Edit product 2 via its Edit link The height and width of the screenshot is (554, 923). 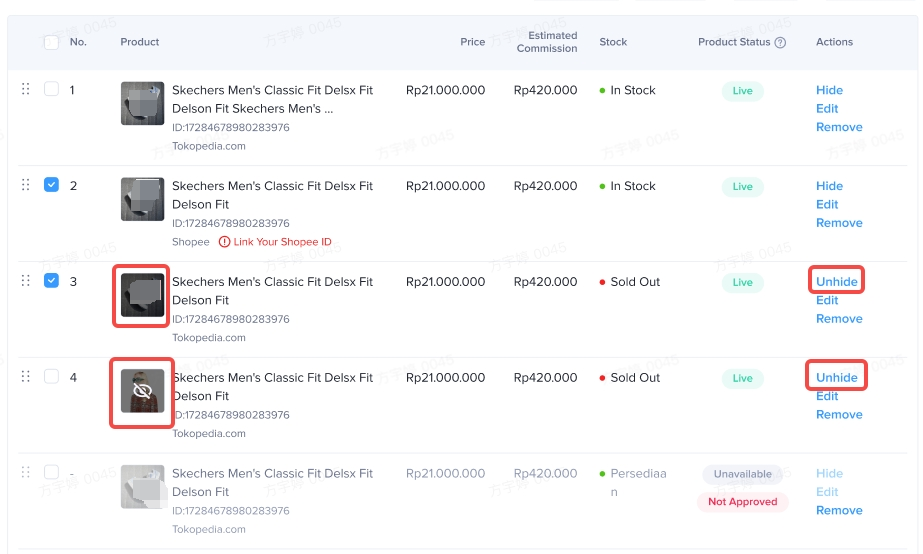(827, 204)
